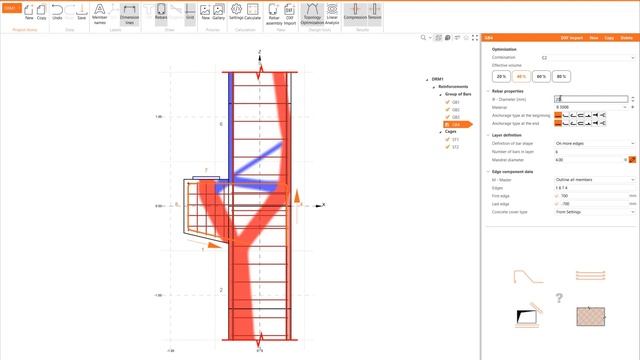Click New in GB4 header
640x360 pixels.
pyautogui.click(x=594, y=38)
